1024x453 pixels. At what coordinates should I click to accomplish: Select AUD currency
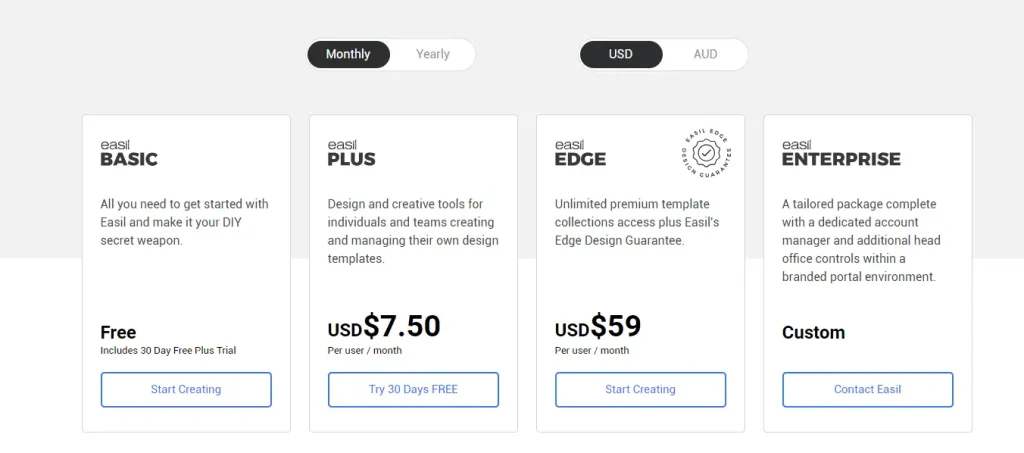pos(705,54)
